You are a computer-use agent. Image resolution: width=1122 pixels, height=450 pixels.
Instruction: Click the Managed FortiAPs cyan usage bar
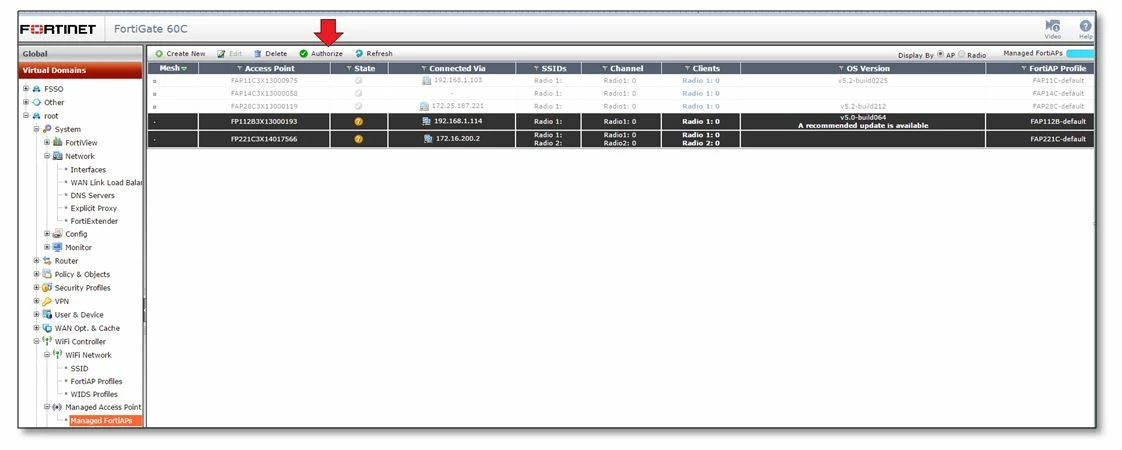point(1080,54)
